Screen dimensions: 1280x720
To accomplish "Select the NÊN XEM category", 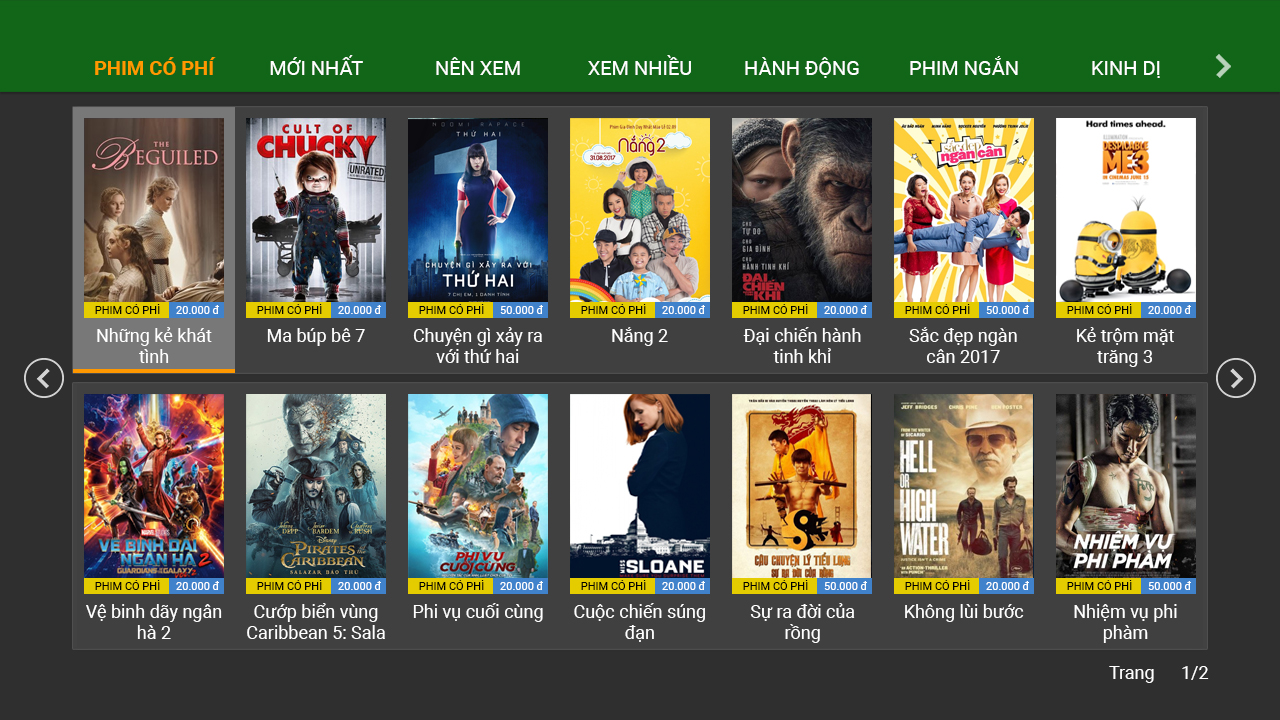I will (x=478, y=68).
